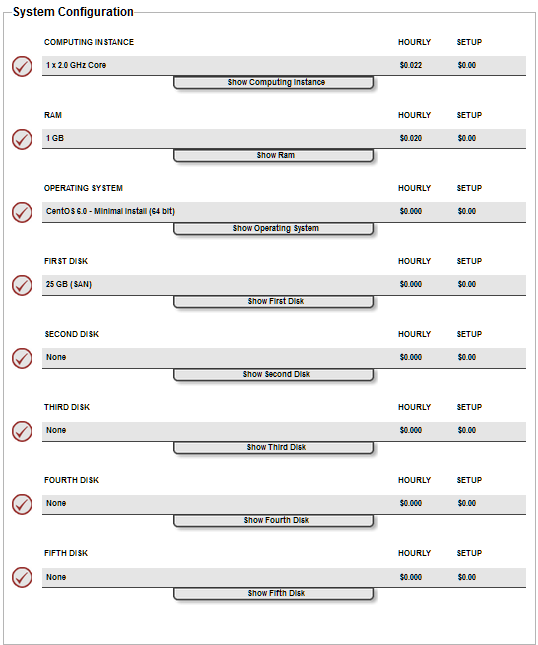Click the checkmark icon beside Second Disk
Screen dimensions: 538x645
[x=22, y=358]
